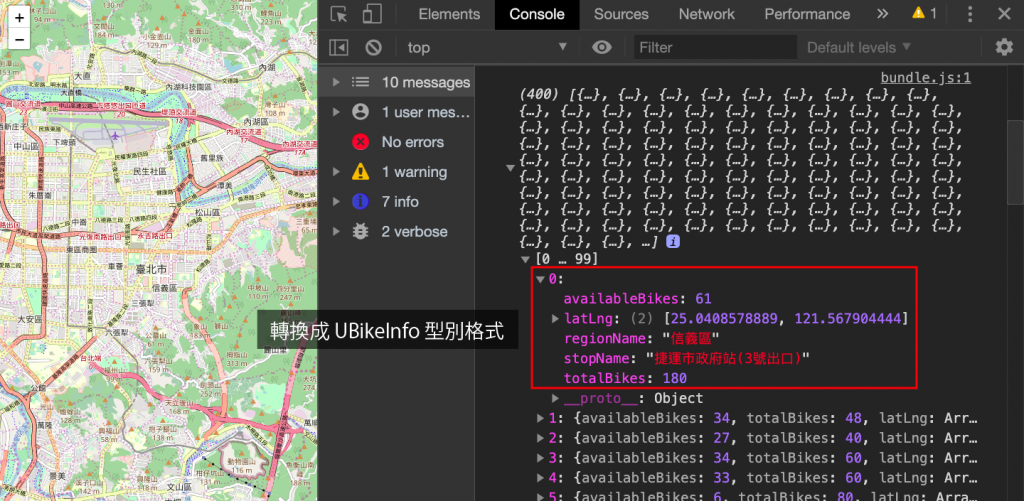Click the console vertical scrollbar
Viewport: 1024px width, 501px height.
pyautogui.click(x=1014, y=163)
